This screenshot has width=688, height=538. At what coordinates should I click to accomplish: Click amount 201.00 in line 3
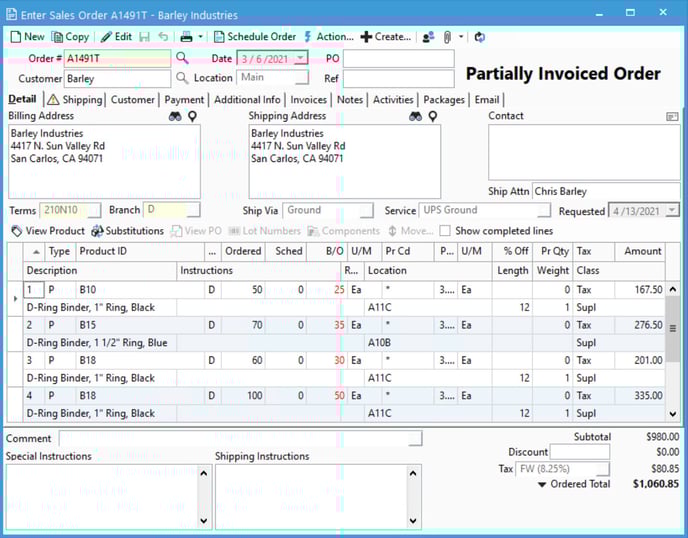648,360
